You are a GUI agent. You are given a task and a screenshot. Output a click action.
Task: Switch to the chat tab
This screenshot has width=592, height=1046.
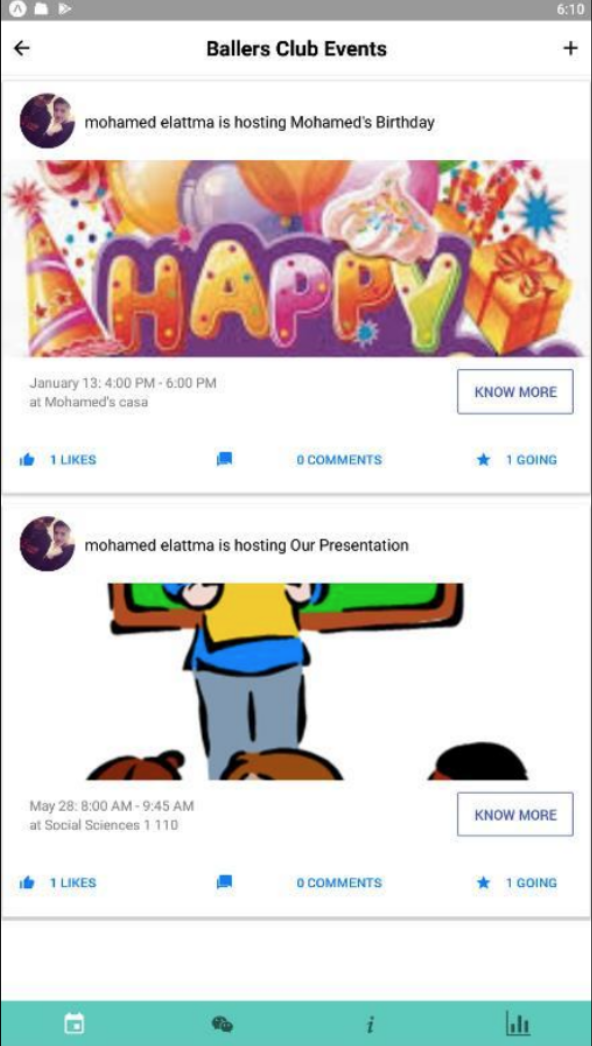click(x=222, y=1023)
